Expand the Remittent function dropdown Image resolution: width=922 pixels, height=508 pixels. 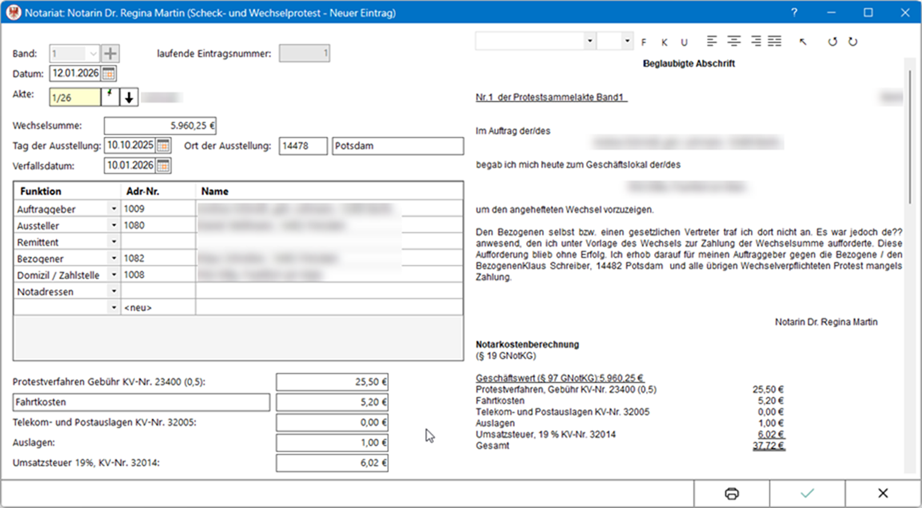(x=113, y=242)
